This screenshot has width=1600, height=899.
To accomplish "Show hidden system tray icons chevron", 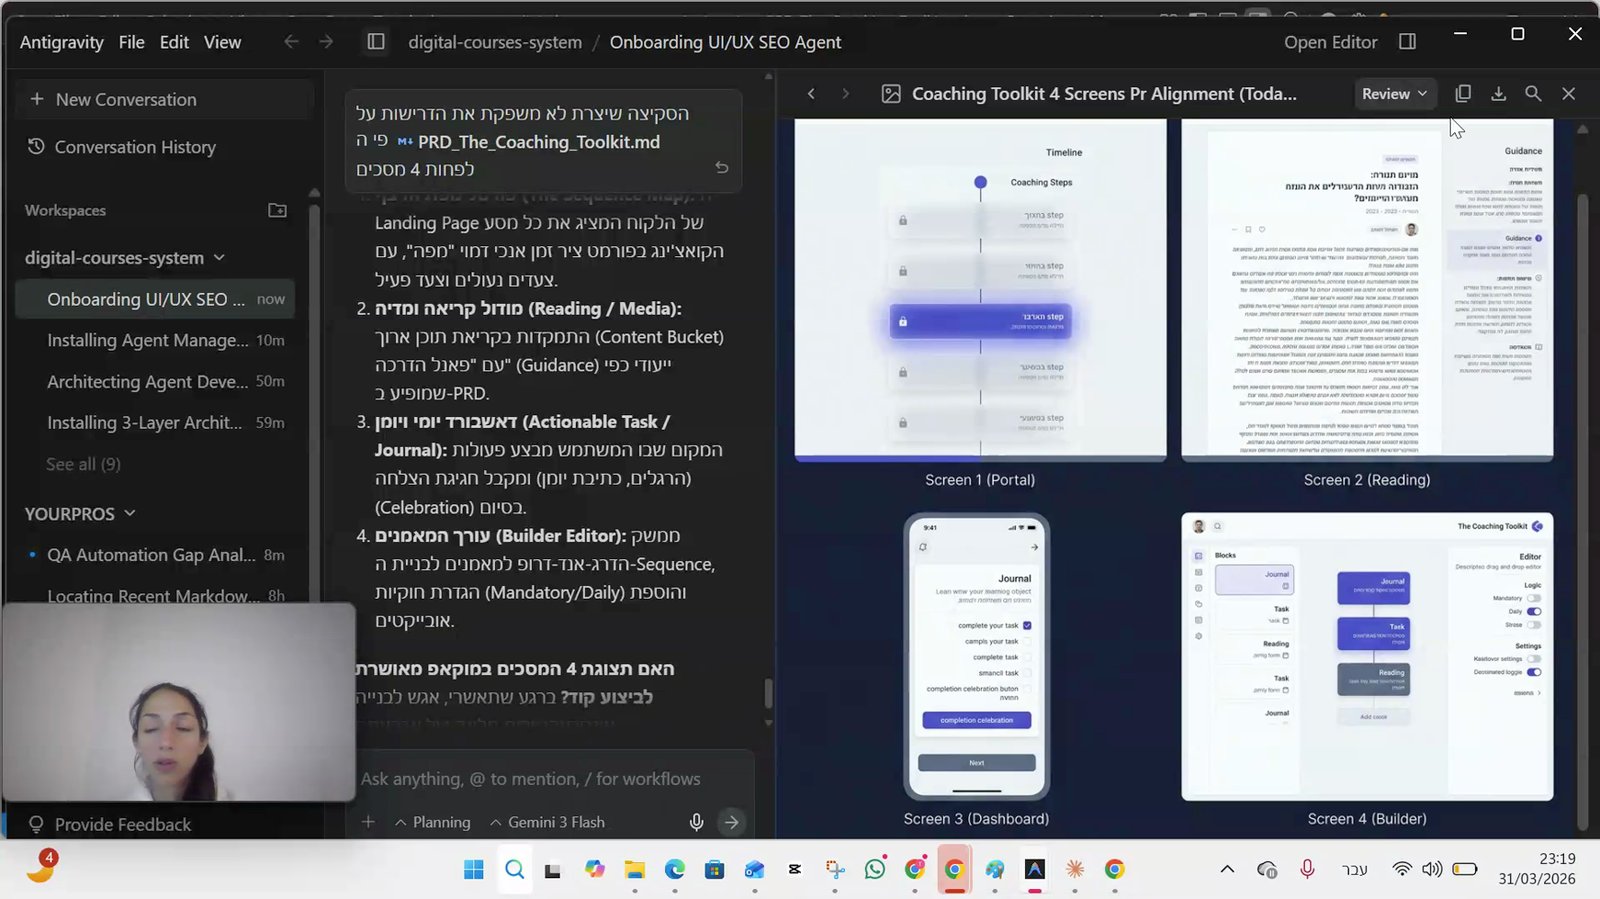I will (x=1227, y=869).
